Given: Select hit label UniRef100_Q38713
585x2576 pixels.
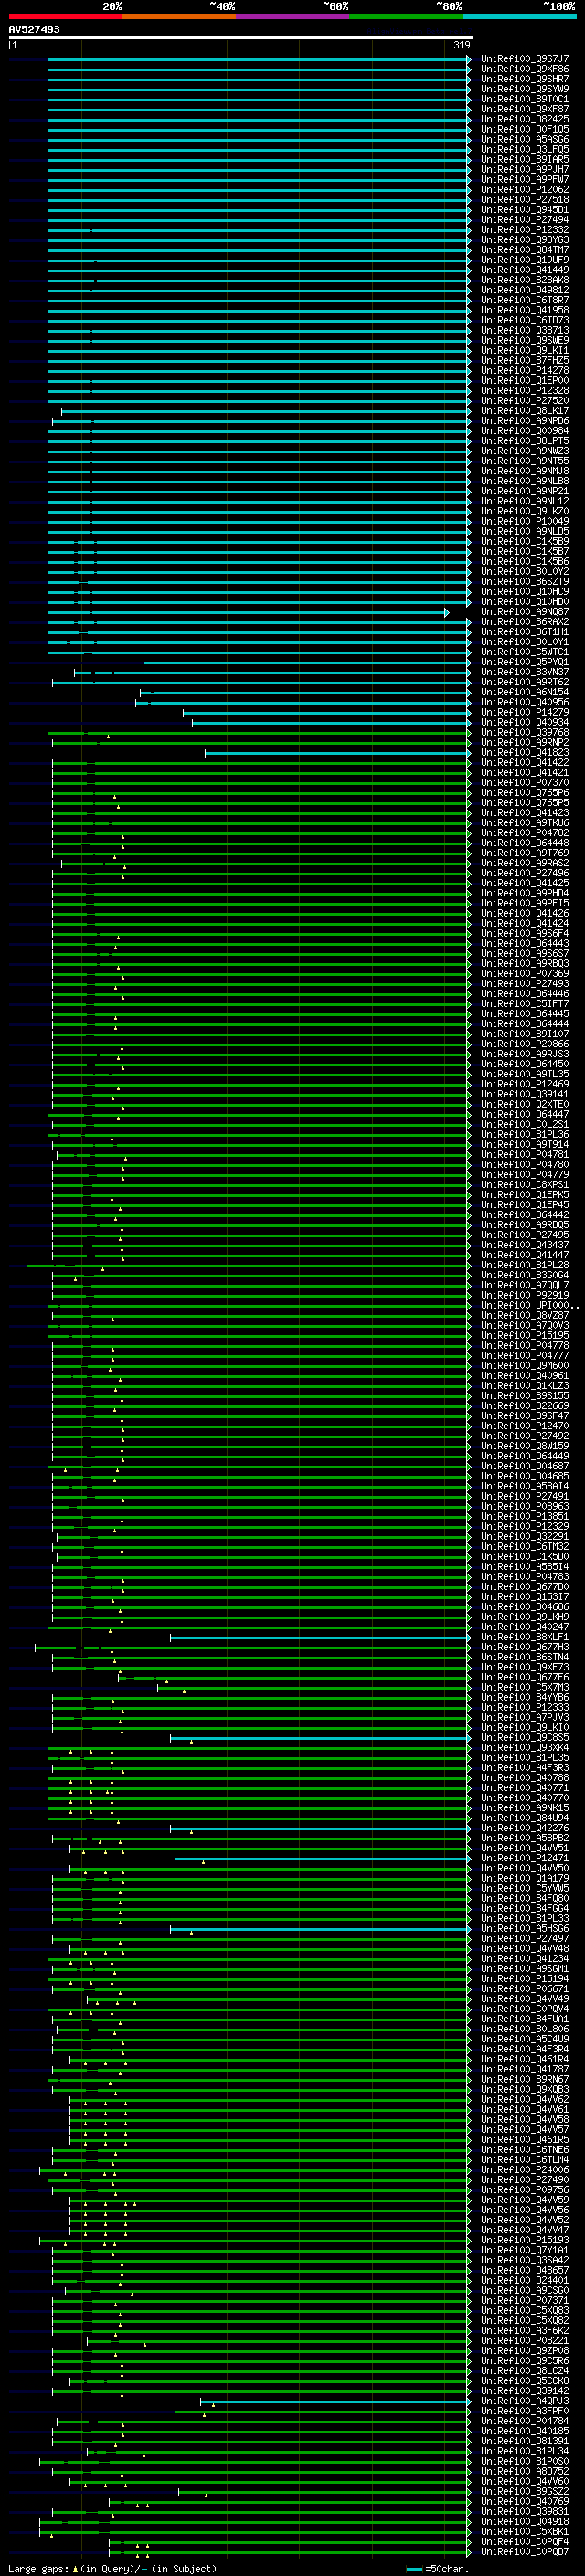Looking at the screenshot, I should coord(525,330).
